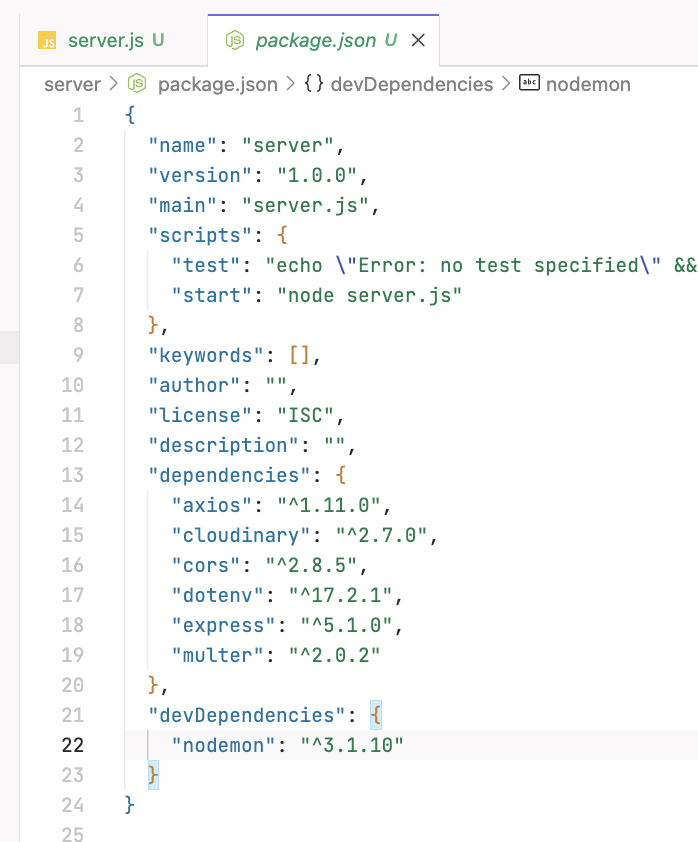Click the "description" key
Screen dimensions: 698x842
pos(223,446)
